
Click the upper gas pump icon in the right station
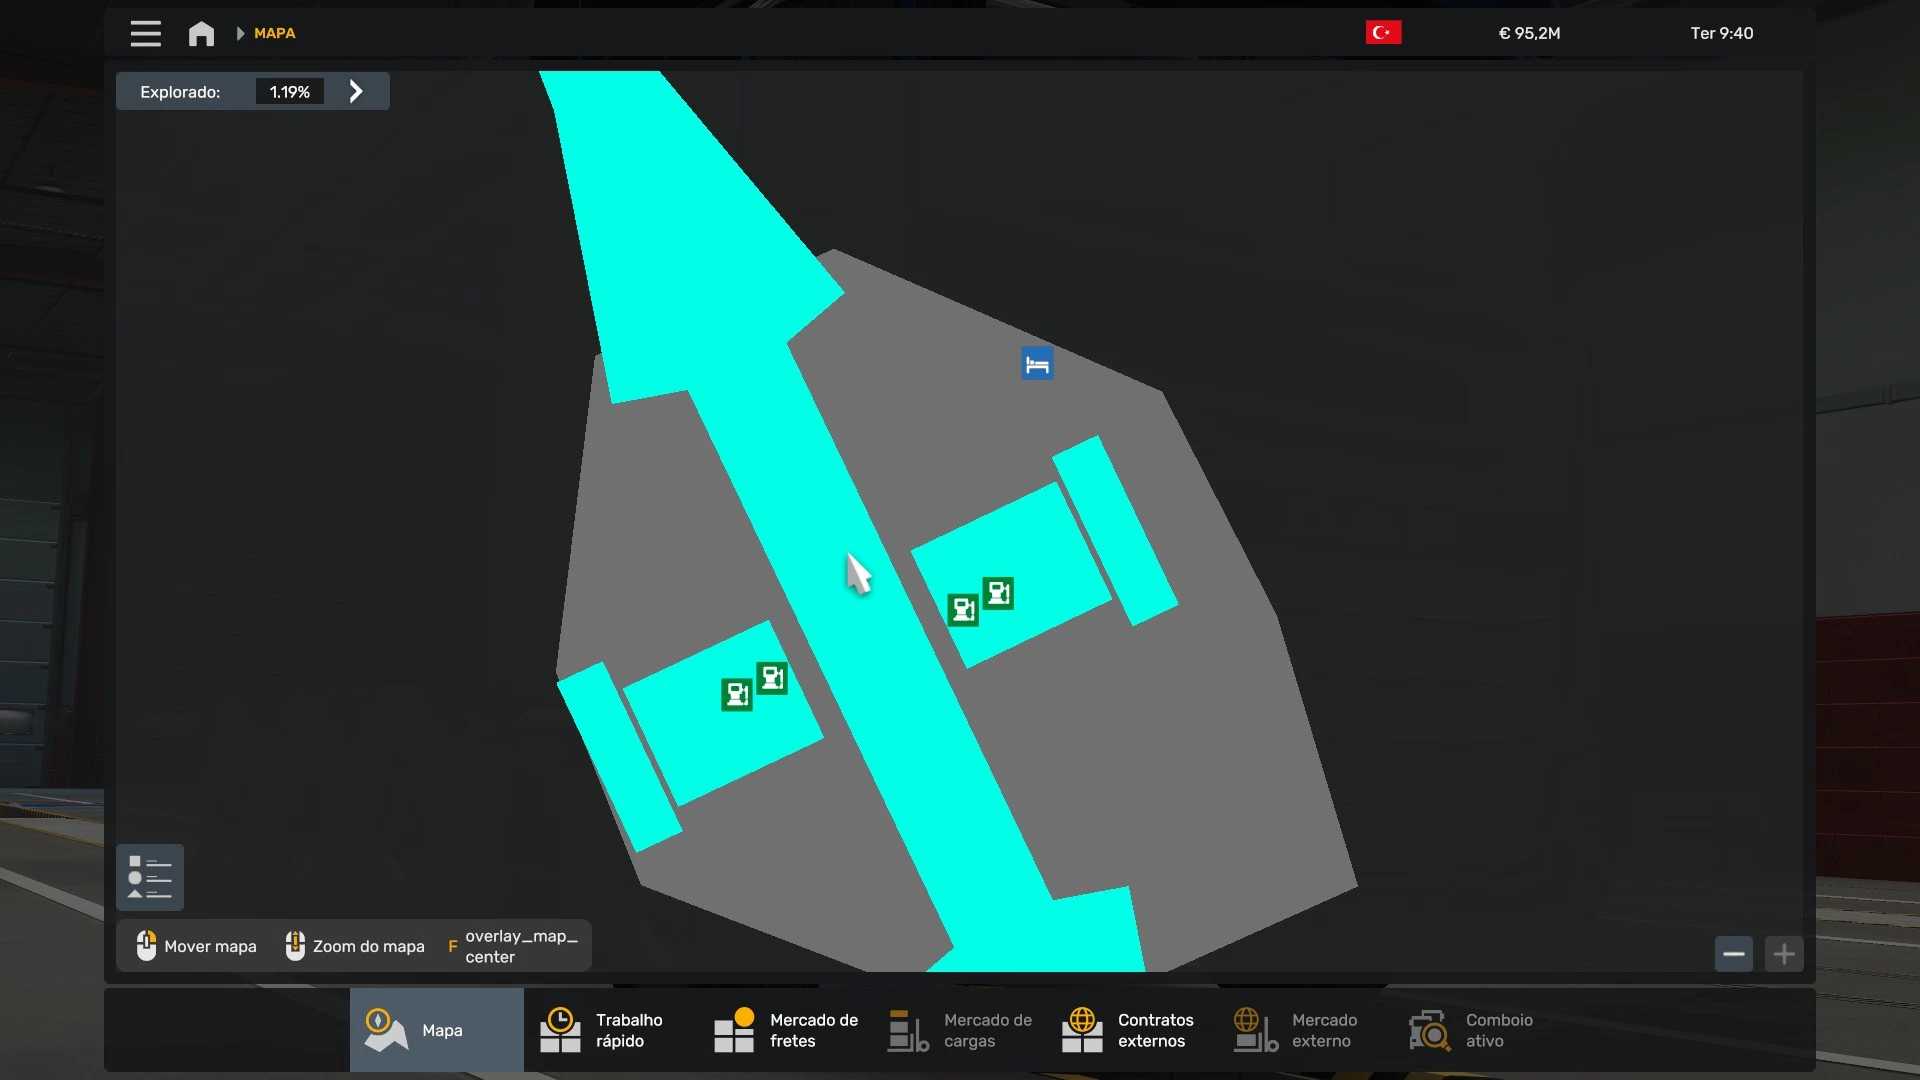pyautogui.click(x=998, y=593)
